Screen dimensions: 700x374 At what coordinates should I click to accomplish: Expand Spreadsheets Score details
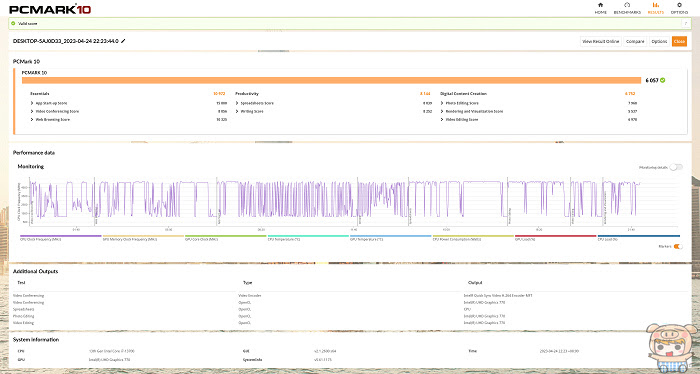tap(237, 103)
